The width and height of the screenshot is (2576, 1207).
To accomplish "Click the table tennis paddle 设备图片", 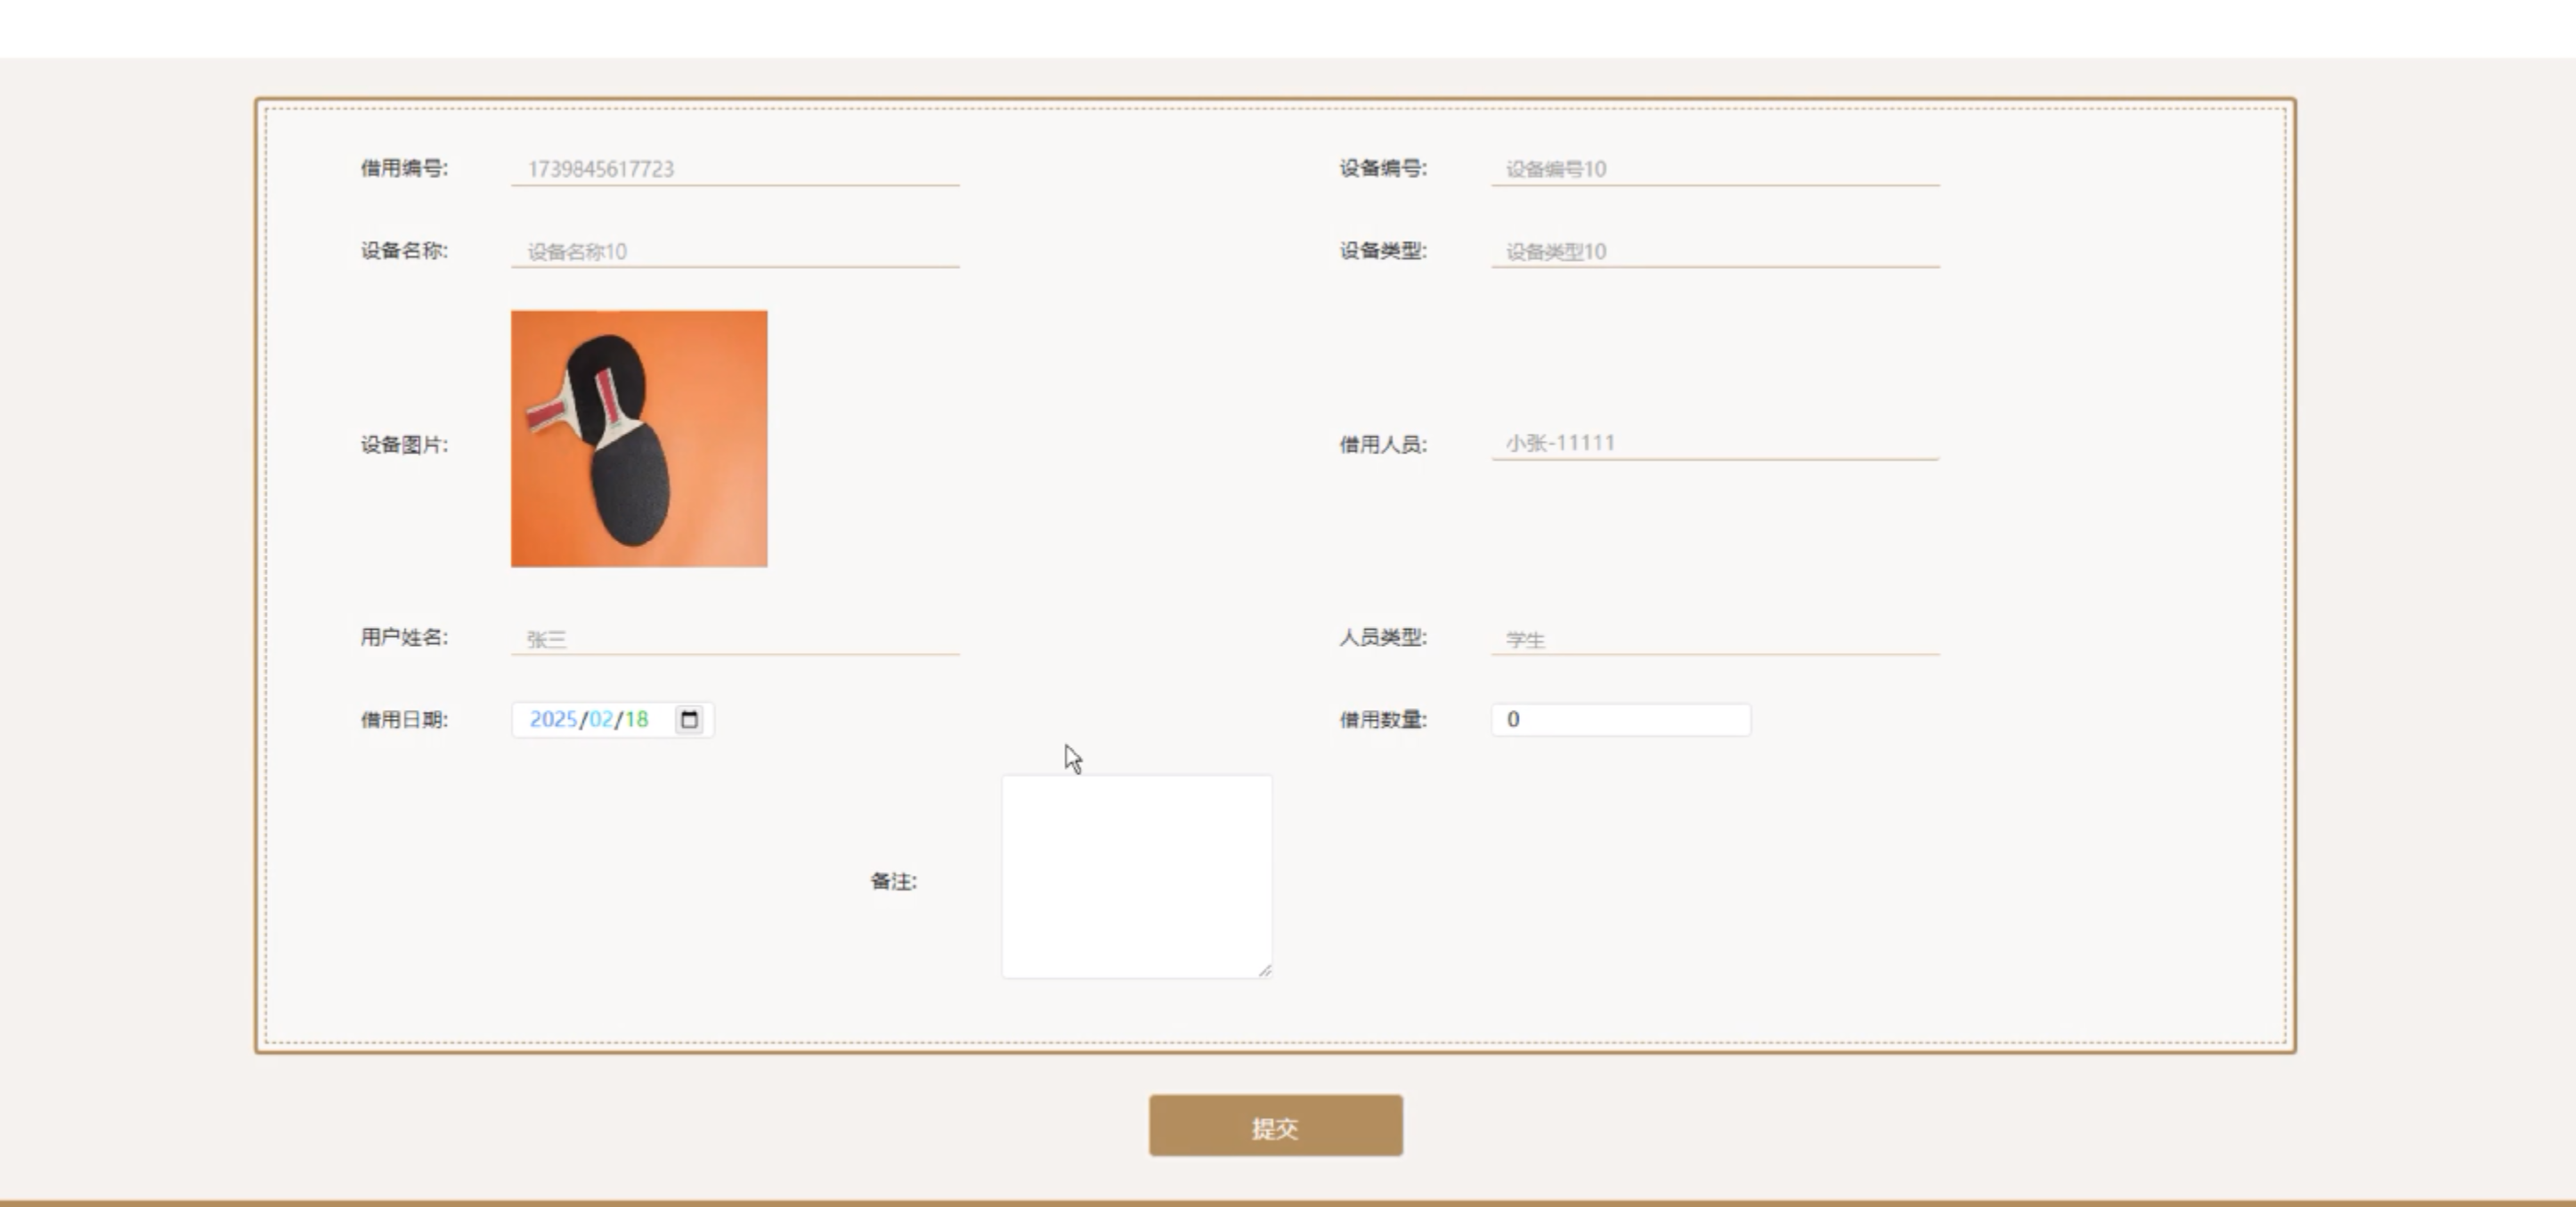I will [x=639, y=439].
